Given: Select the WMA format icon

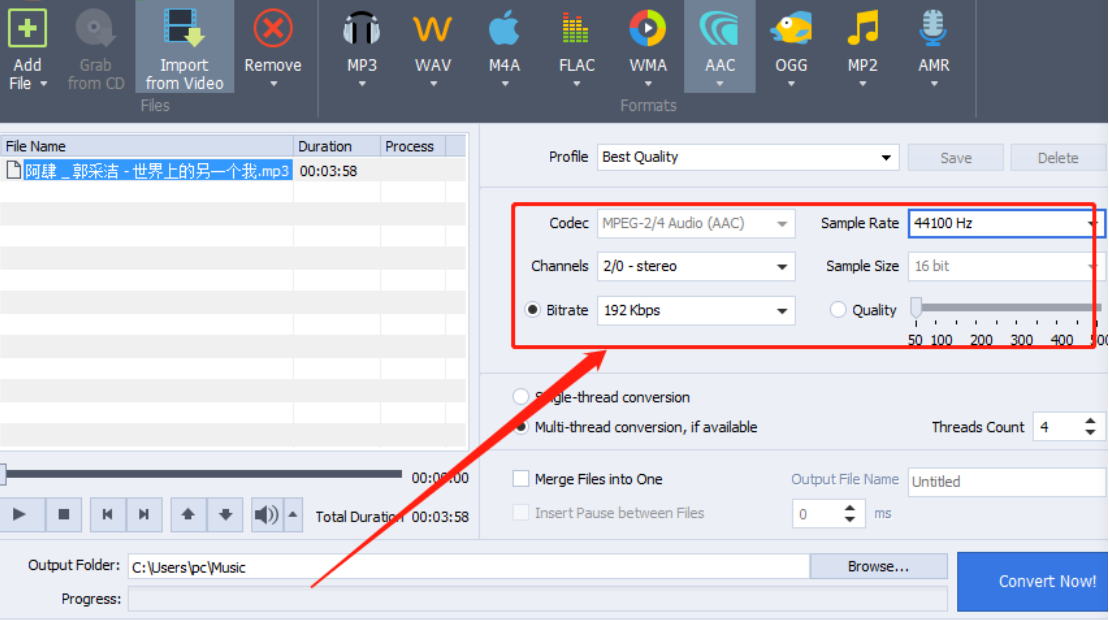Looking at the screenshot, I should coord(647,29).
